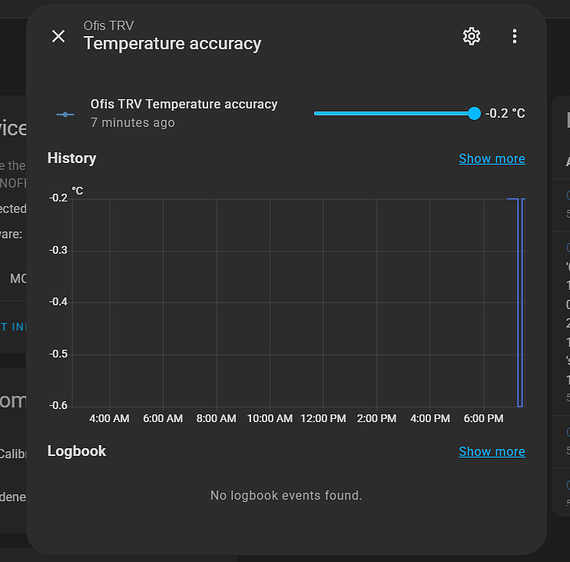Viewport: 570px width, 562px height.
Task: Click the blue spike in the history graph
Action: pos(520,302)
